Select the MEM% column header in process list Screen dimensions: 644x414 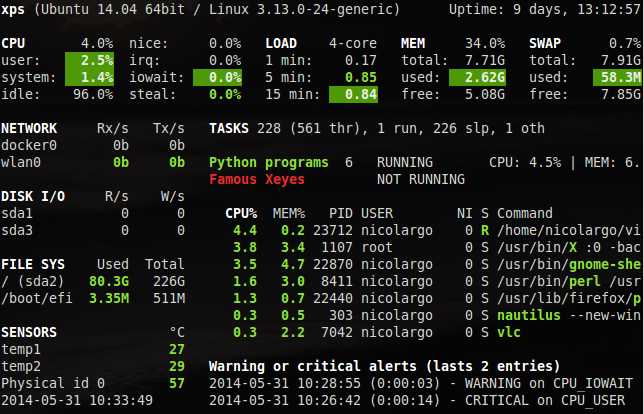289,213
